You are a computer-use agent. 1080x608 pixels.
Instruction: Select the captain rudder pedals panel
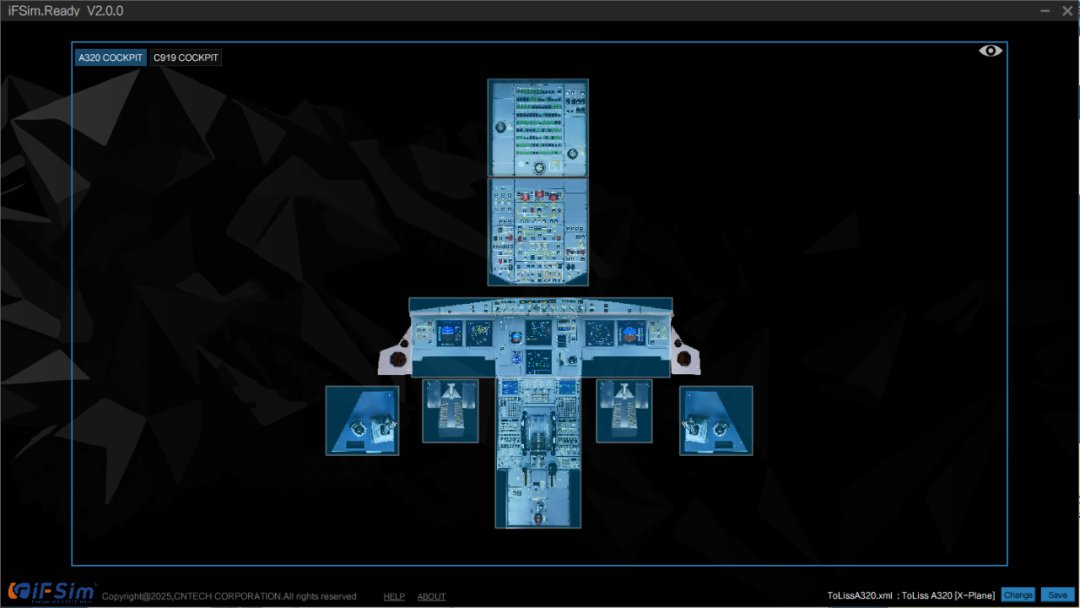(450, 411)
